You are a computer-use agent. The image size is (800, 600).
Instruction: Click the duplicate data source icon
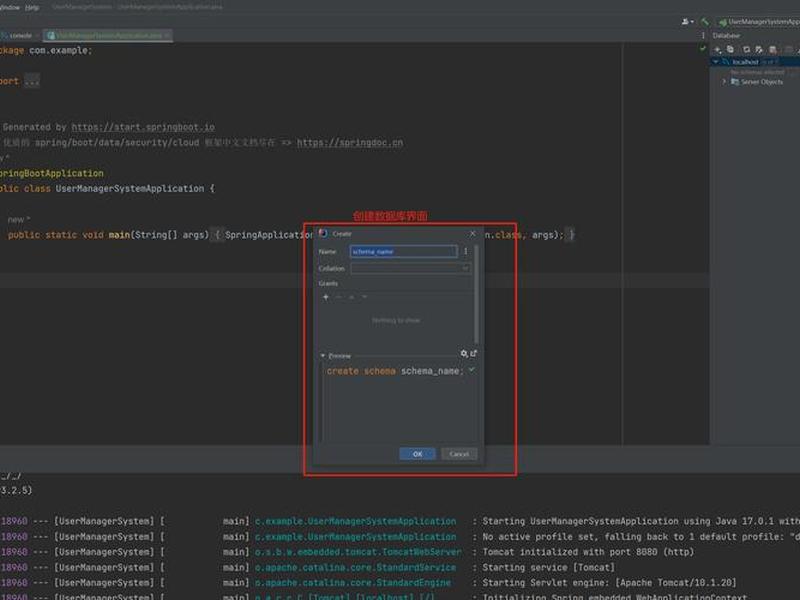tap(731, 49)
